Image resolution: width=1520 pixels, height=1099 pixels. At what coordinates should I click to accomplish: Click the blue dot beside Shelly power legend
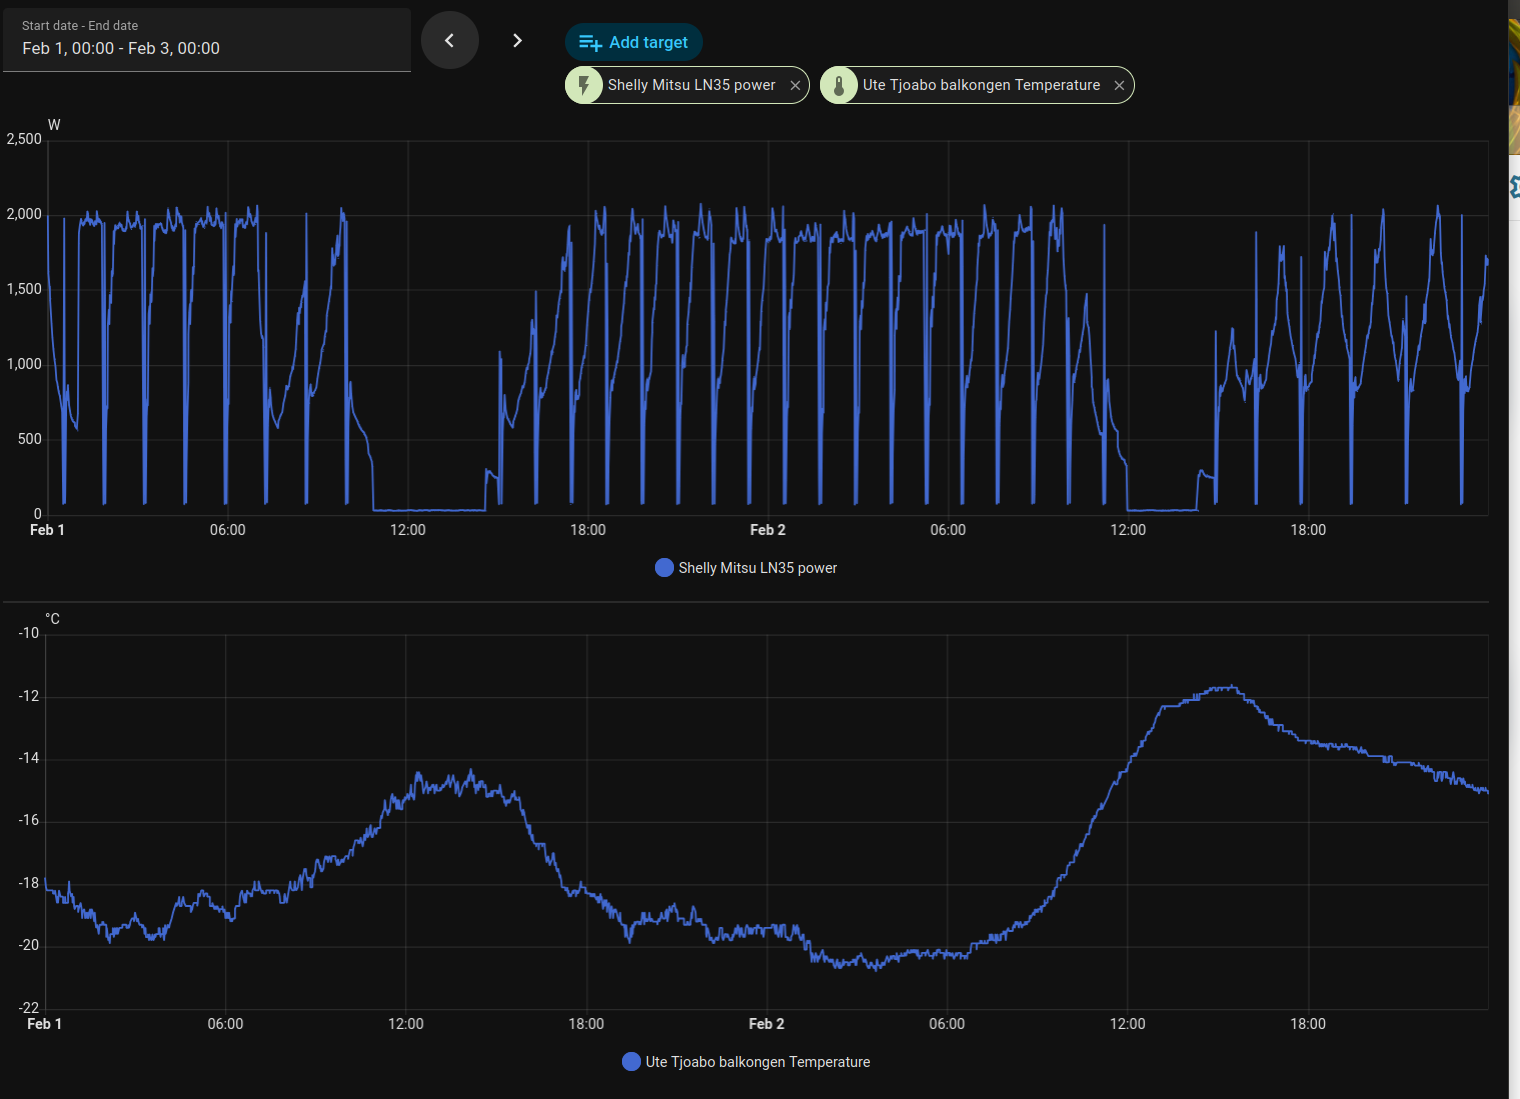tap(664, 568)
